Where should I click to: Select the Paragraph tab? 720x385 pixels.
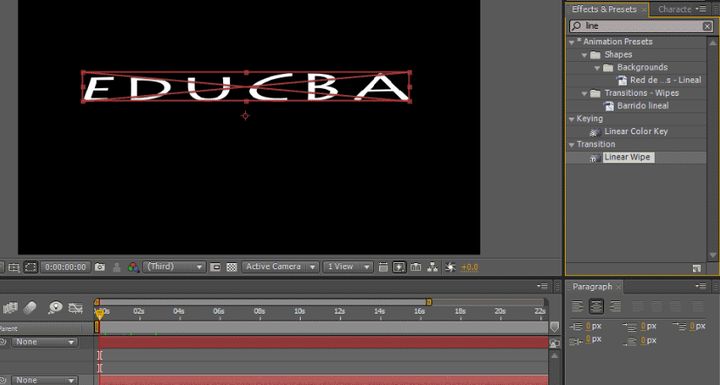592,287
